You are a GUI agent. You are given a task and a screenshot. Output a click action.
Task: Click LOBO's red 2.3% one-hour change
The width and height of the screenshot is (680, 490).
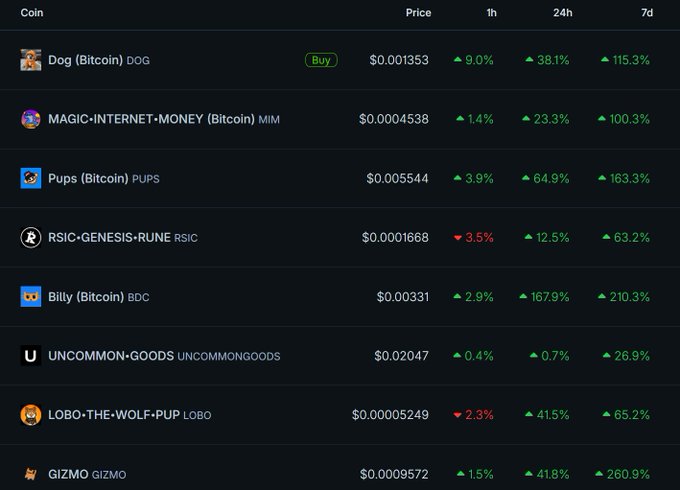point(474,415)
